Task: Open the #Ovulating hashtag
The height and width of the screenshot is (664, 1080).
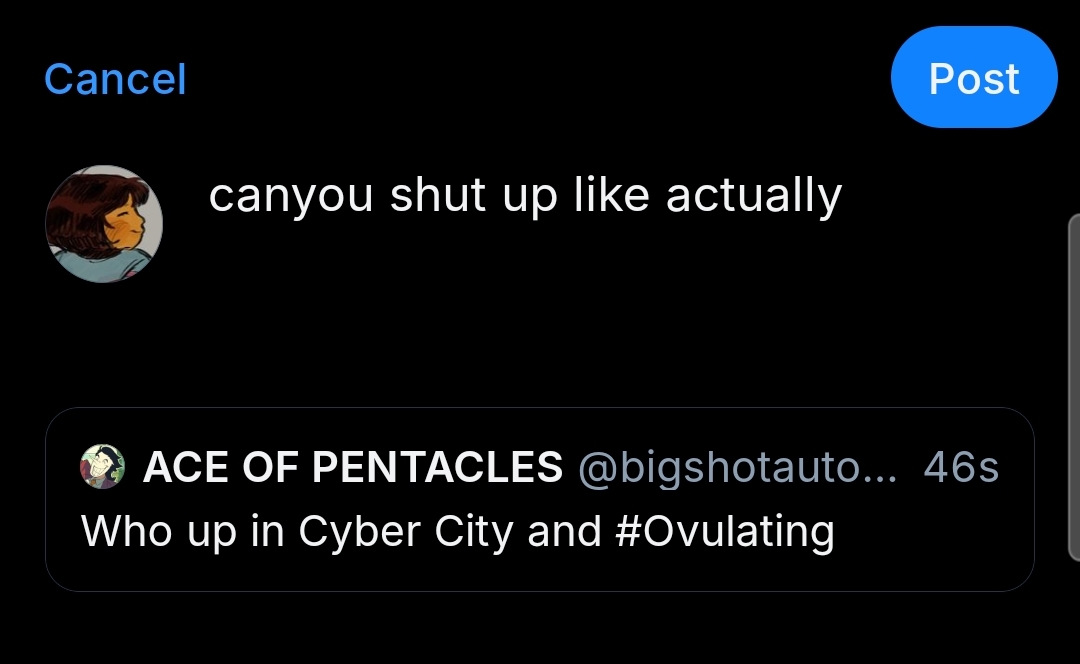Action: (x=720, y=531)
